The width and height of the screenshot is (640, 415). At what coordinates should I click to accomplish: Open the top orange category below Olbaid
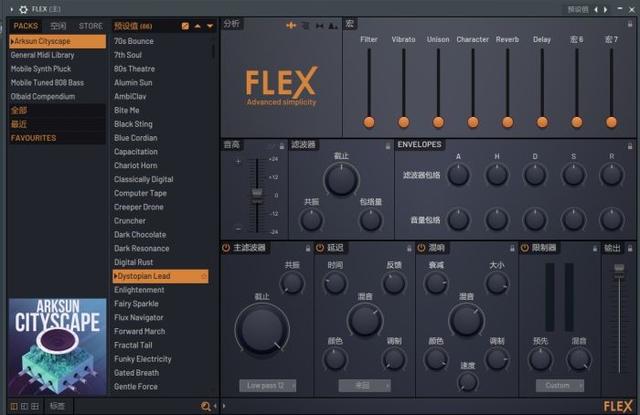click(x=57, y=110)
